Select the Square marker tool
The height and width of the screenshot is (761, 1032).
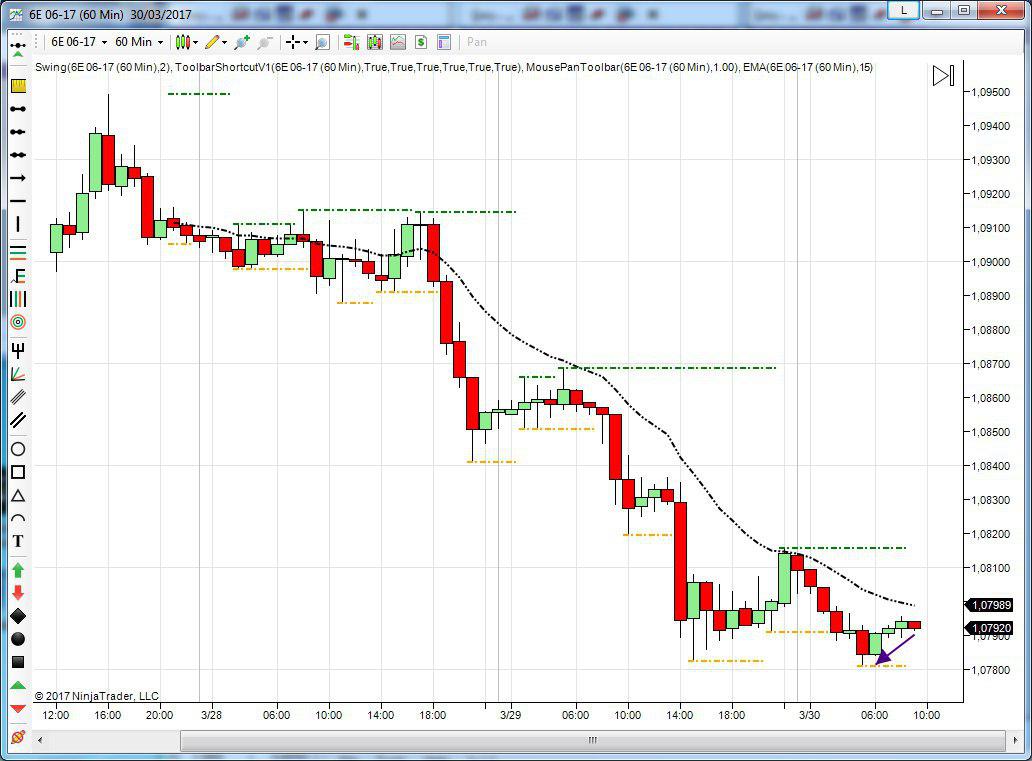tap(18, 662)
